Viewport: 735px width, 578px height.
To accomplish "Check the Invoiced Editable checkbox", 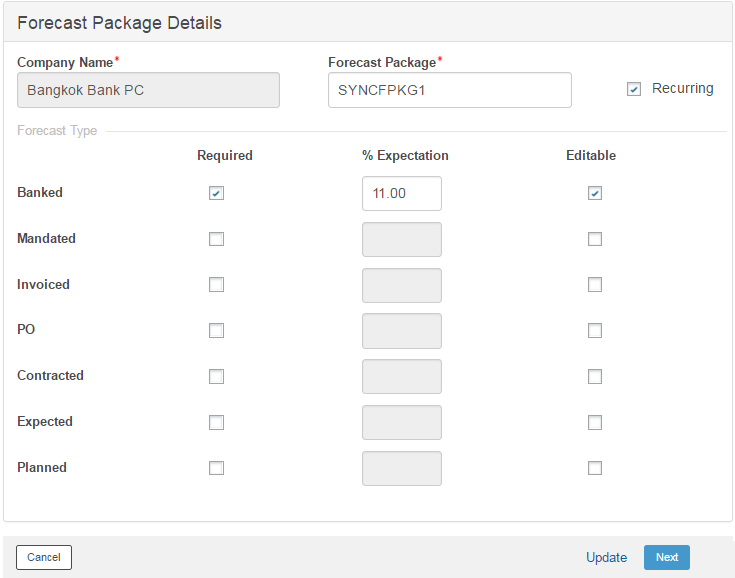I will point(595,285).
